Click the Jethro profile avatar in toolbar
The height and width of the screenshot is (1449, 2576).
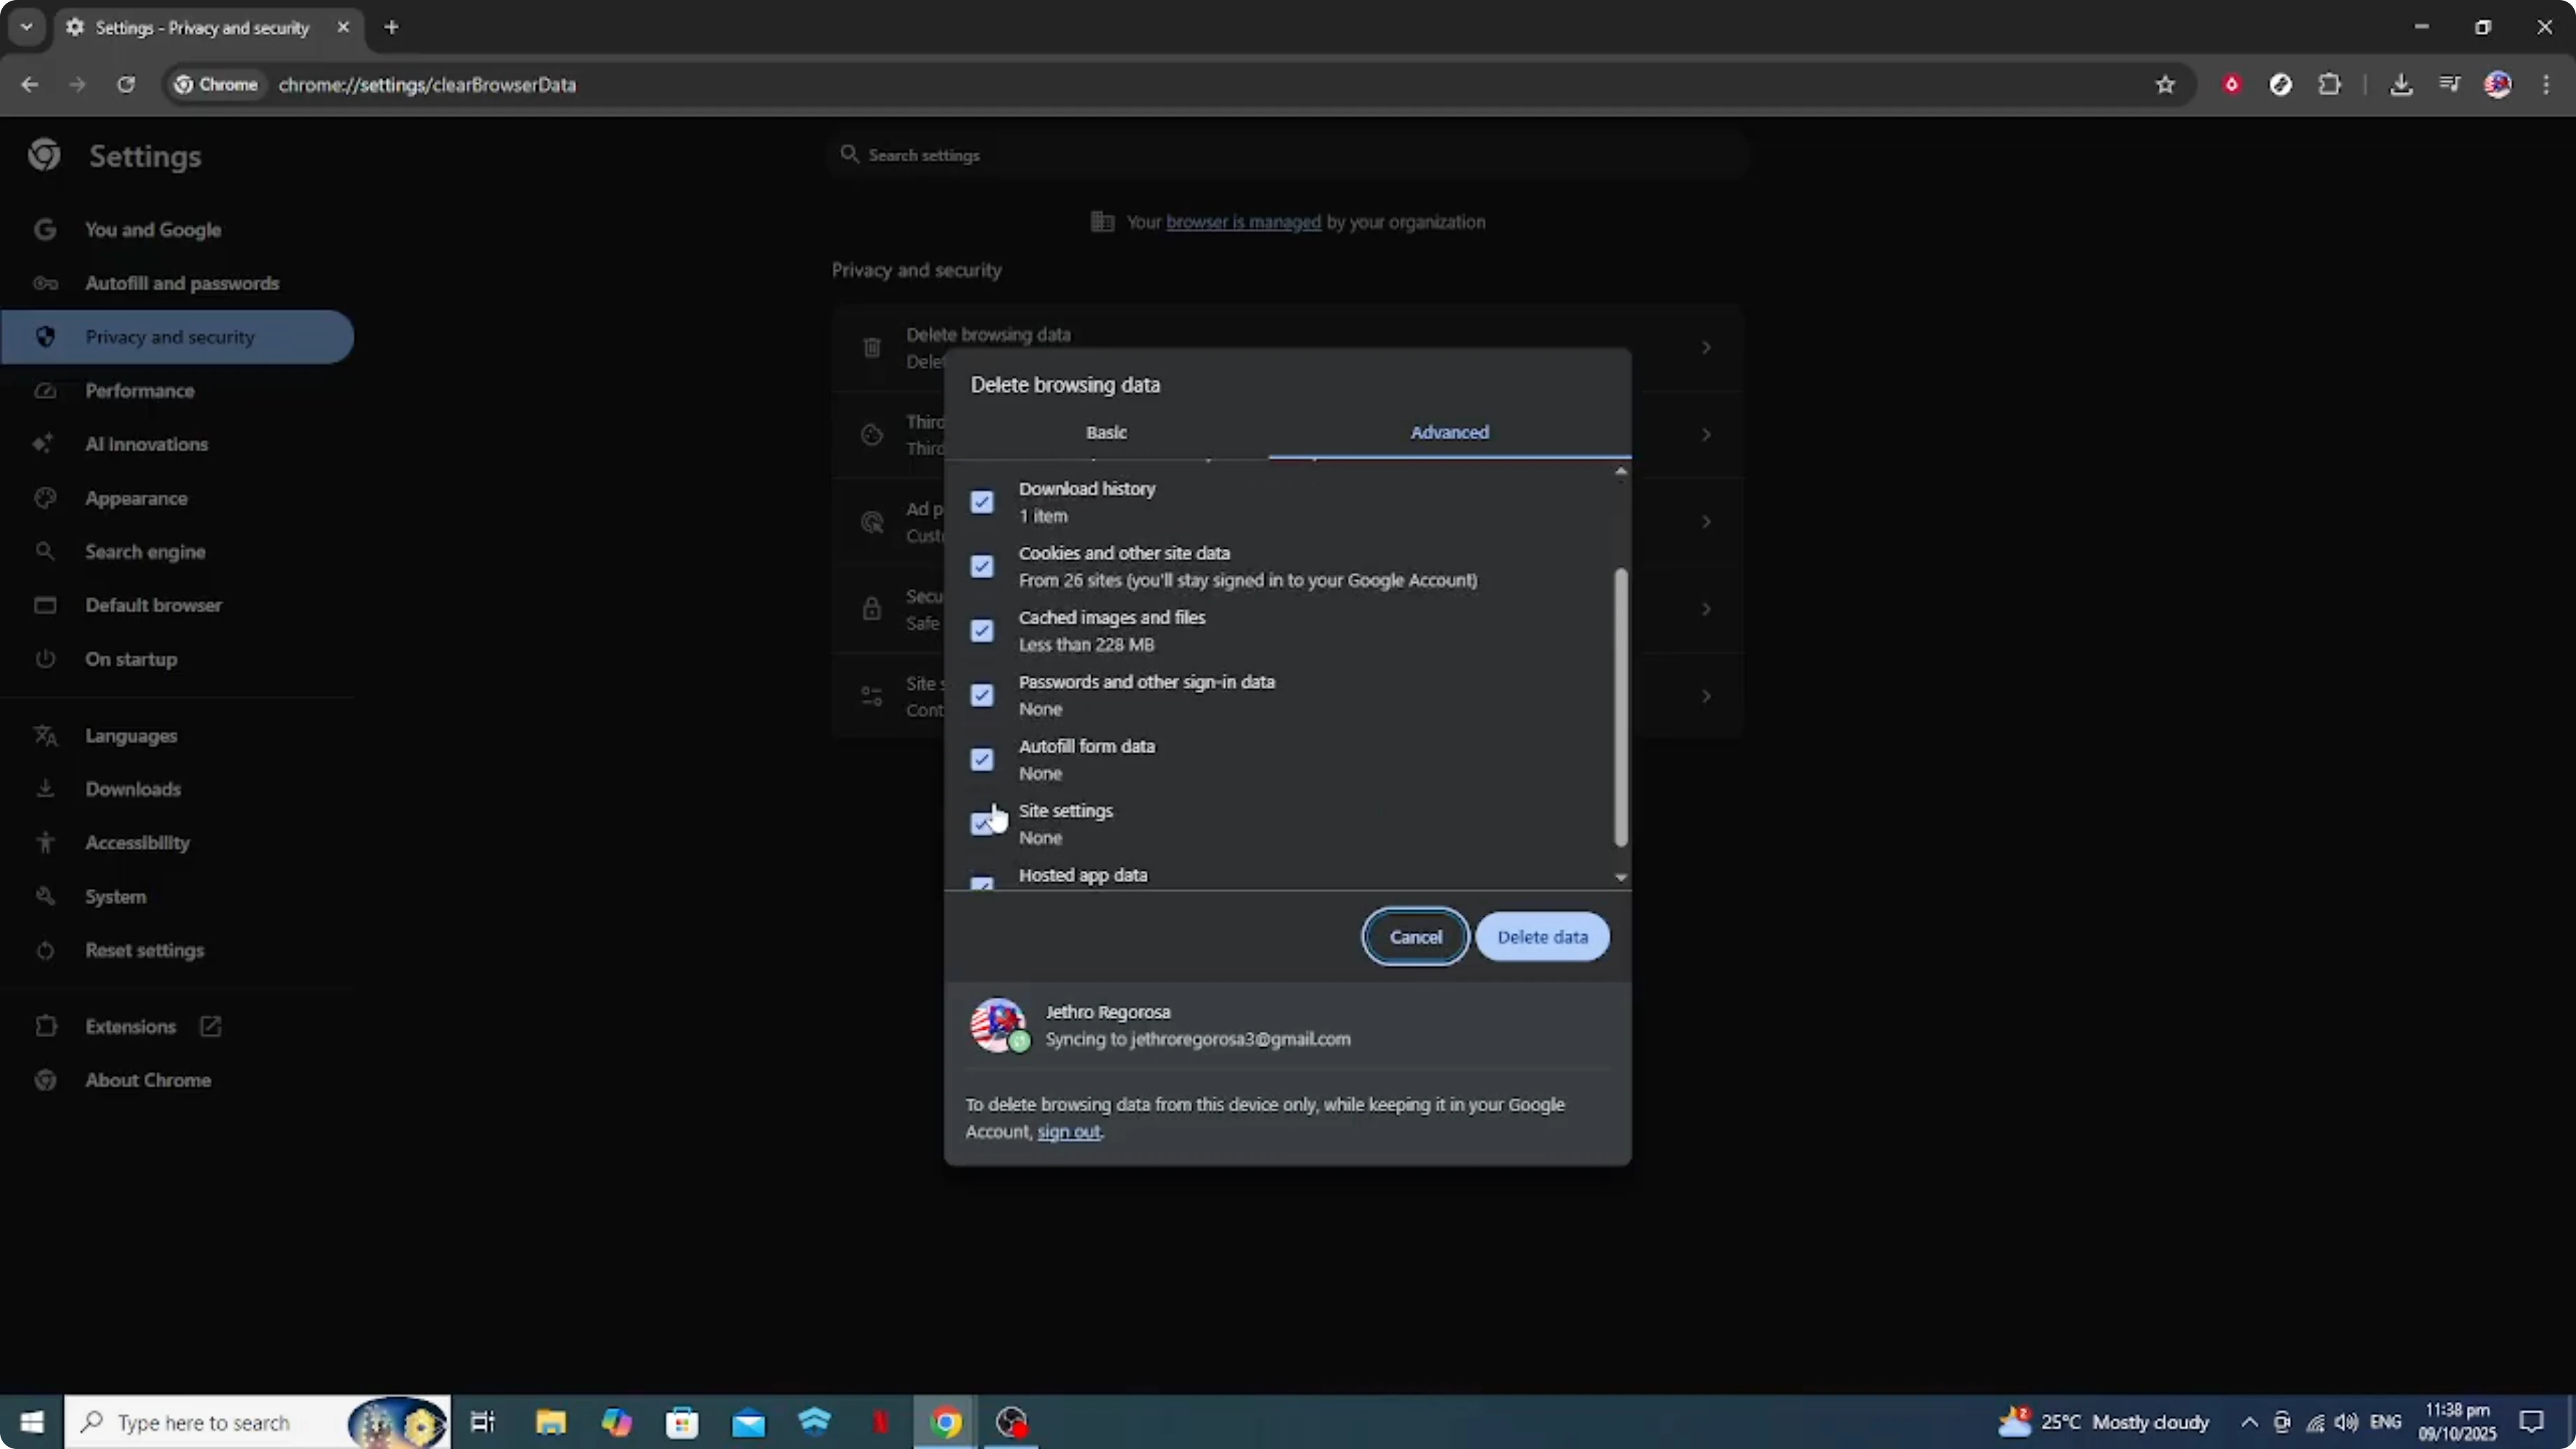(2498, 84)
